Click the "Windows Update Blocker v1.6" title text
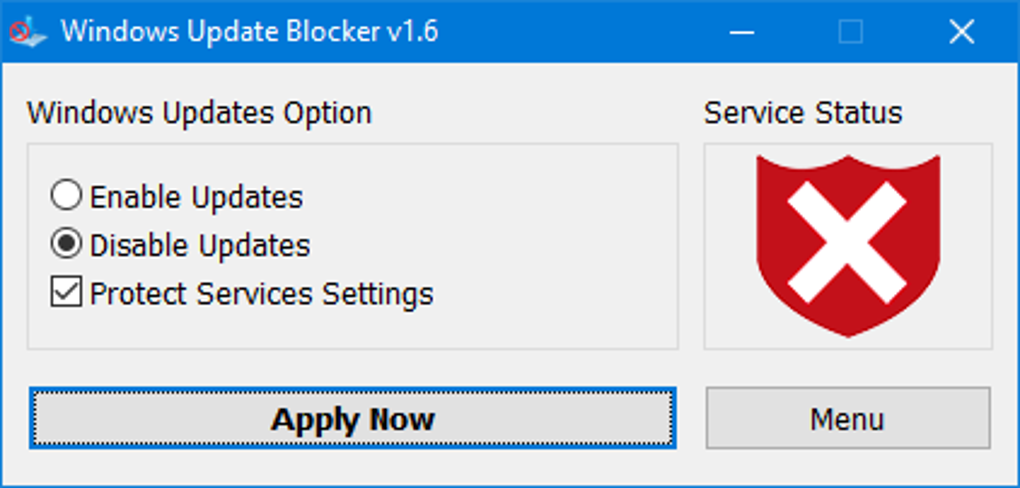 [x=249, y=32]
